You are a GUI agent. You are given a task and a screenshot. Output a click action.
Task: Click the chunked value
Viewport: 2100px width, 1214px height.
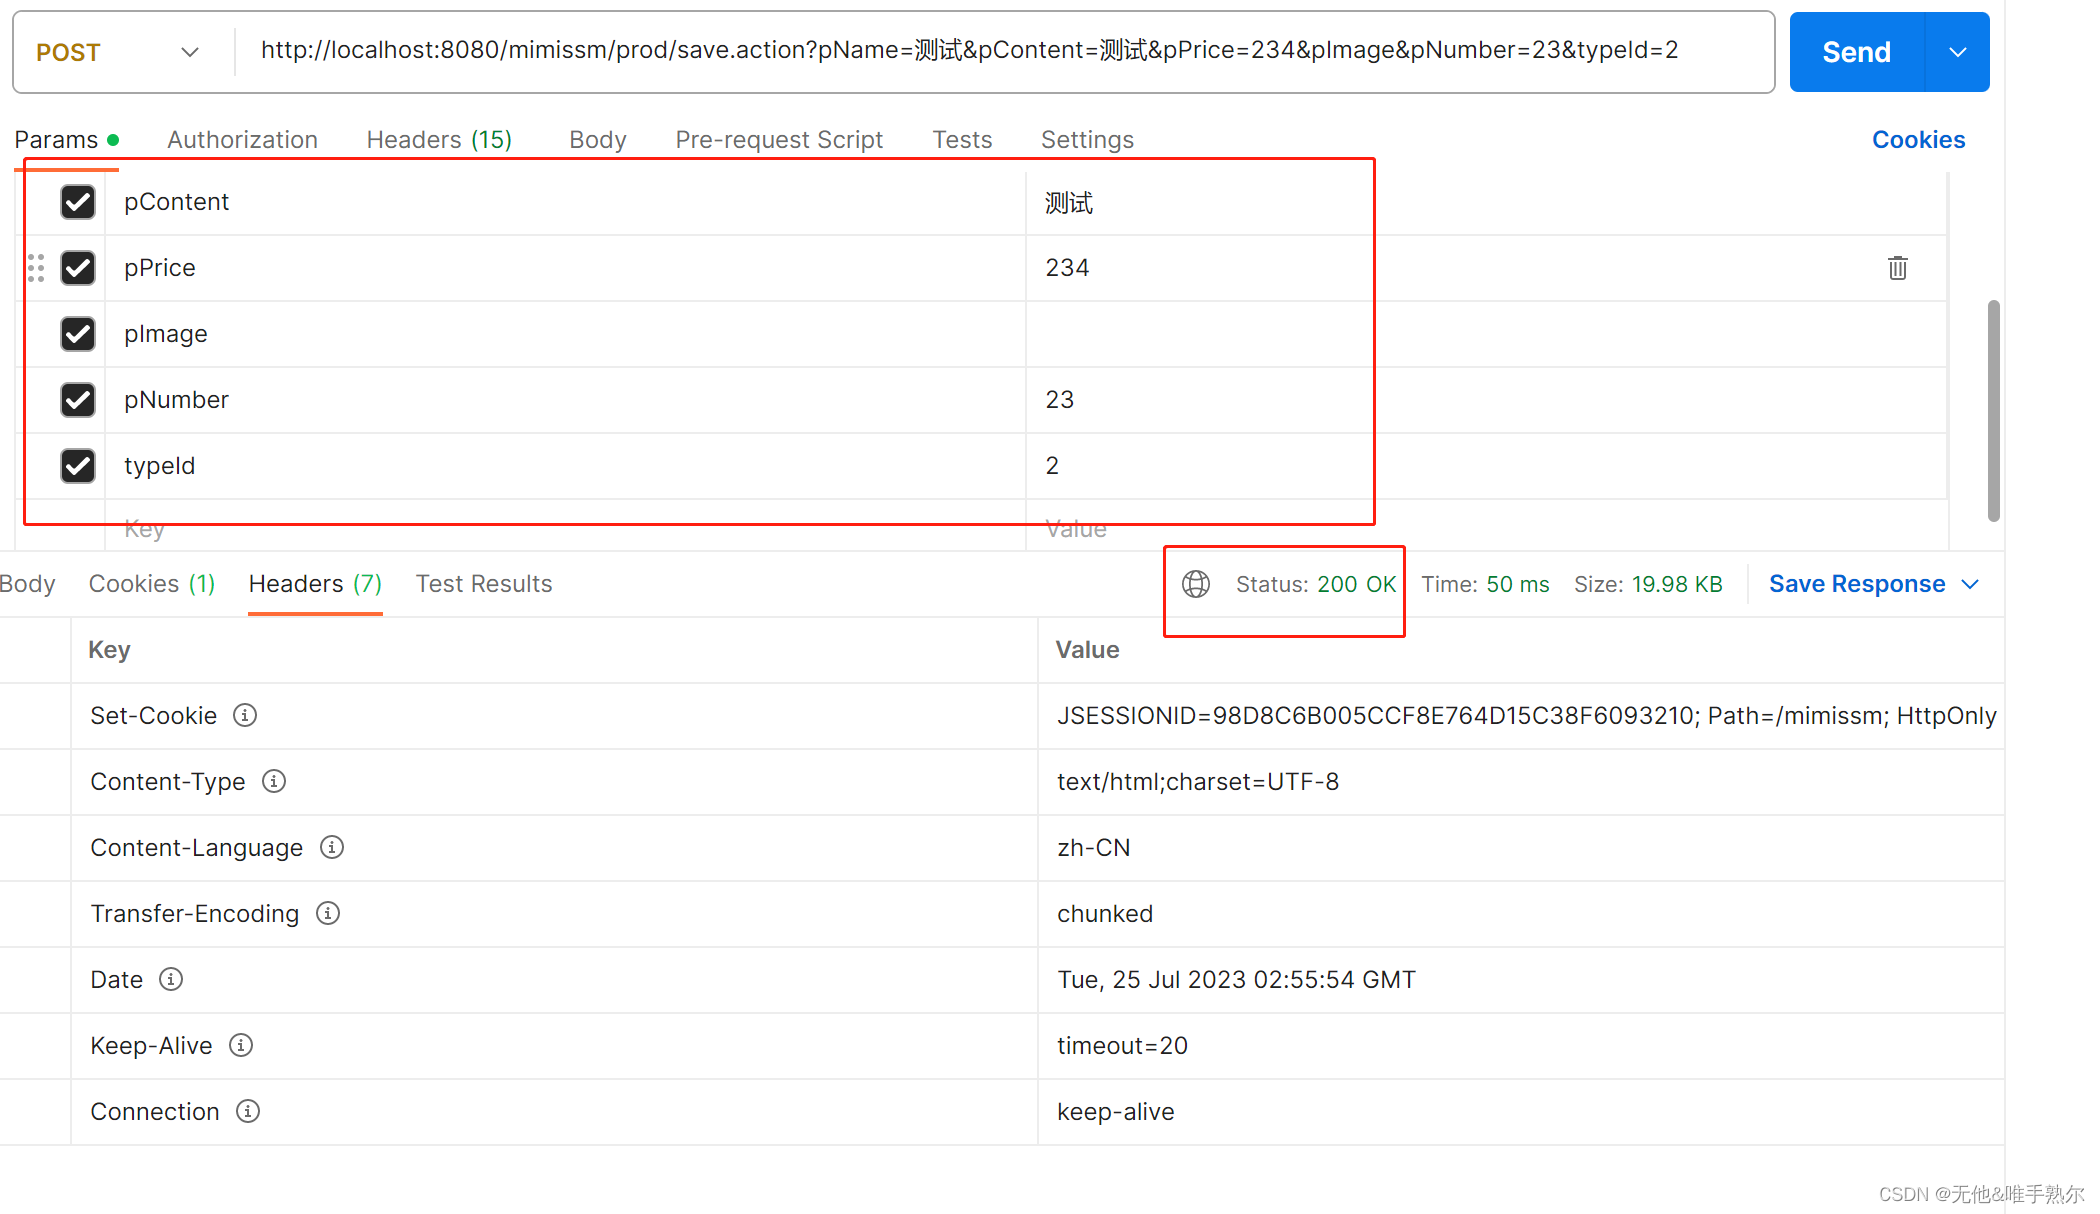(x=1105, y=914)
